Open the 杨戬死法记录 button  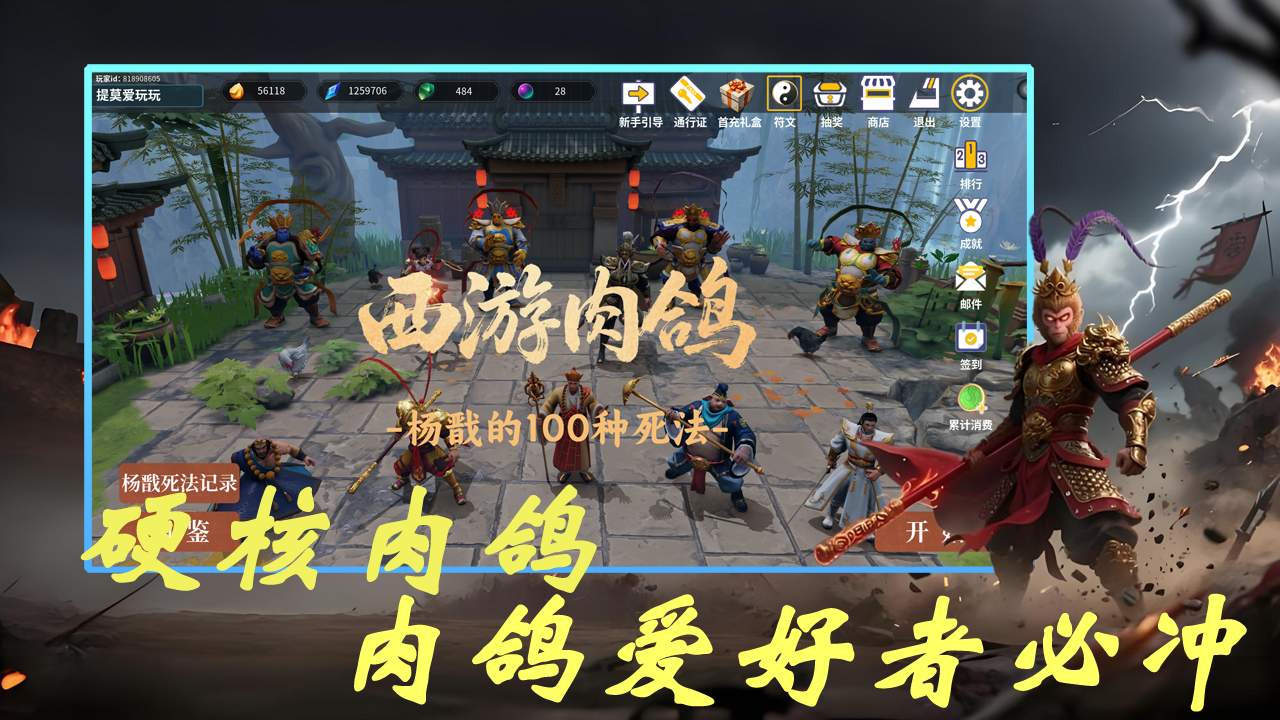point(180,484)
